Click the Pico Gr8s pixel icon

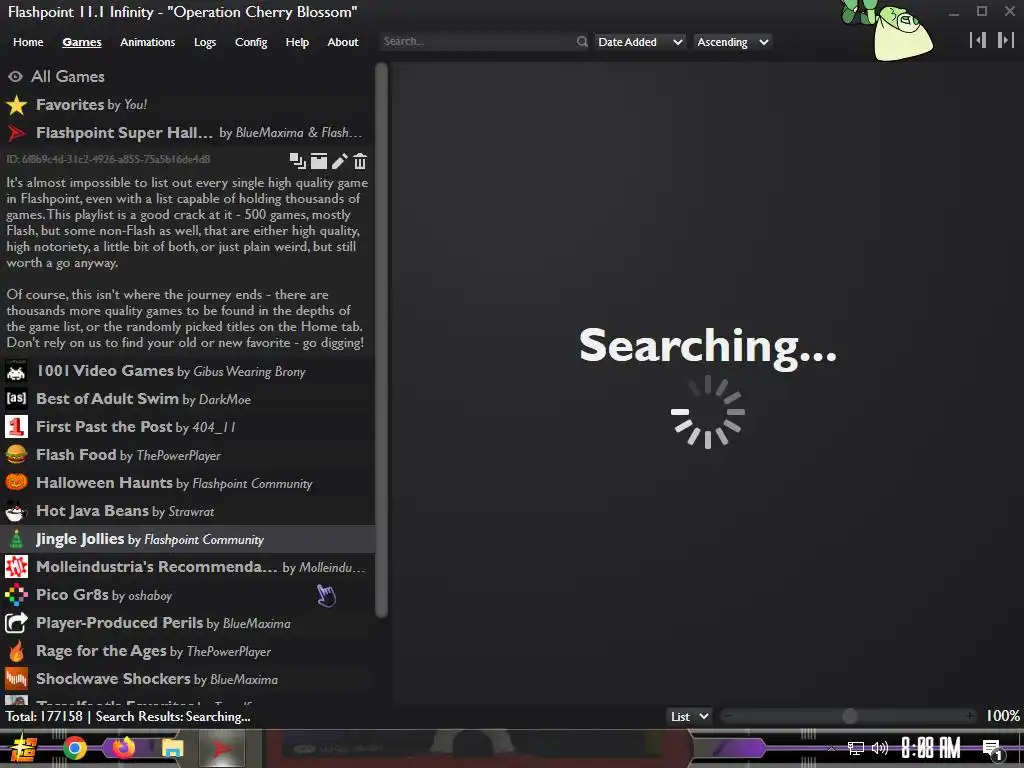click(16, 595)
